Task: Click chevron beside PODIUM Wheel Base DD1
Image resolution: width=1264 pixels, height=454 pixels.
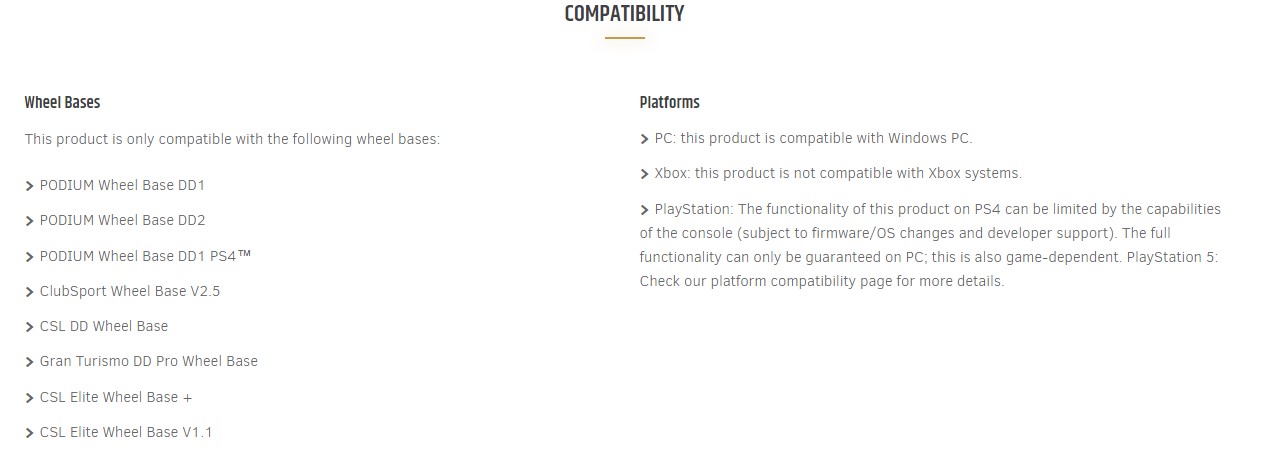Action: [30, 186]
